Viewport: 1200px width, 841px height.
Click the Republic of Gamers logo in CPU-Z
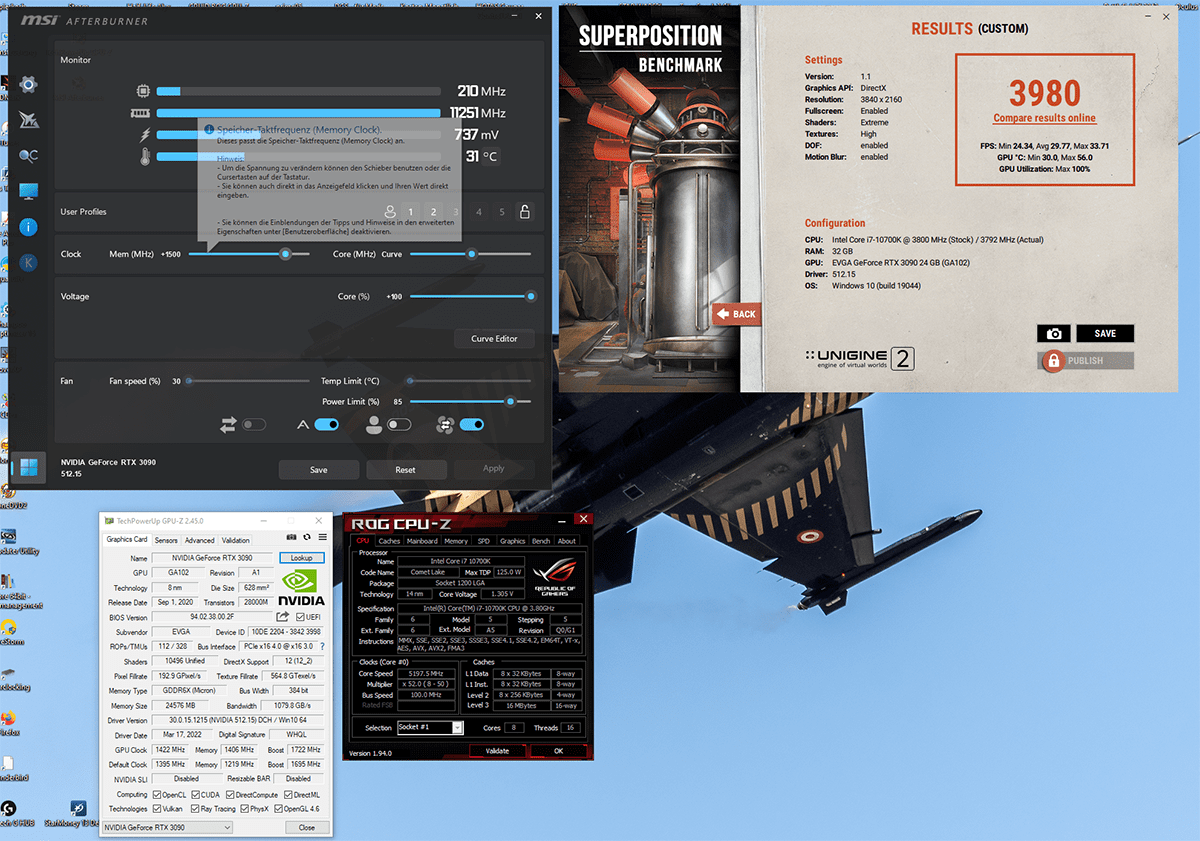pyautogui.click(x=556, y=575)
